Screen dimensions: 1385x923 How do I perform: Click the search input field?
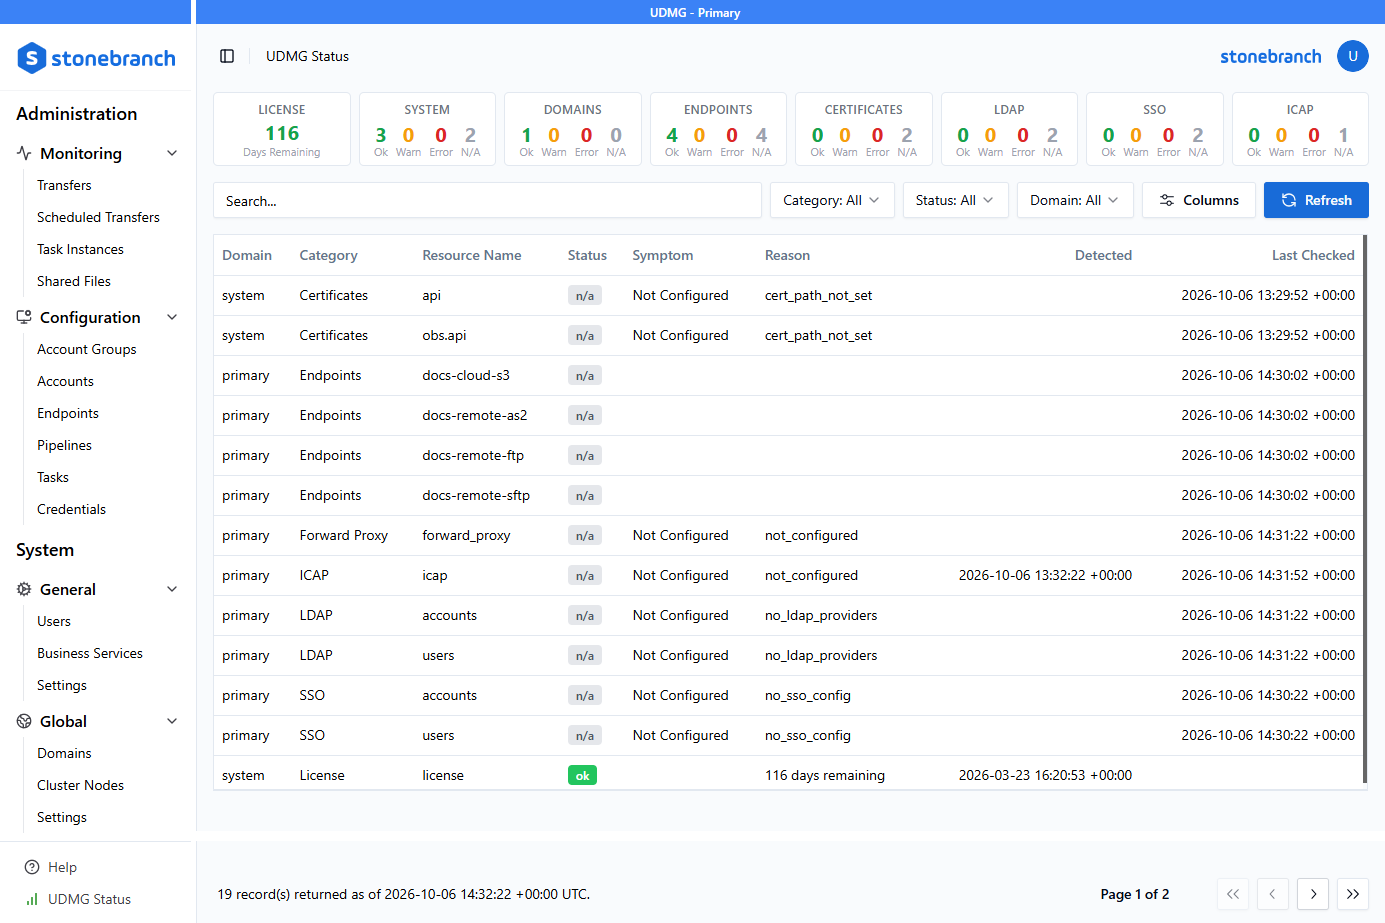click(487, 200)
